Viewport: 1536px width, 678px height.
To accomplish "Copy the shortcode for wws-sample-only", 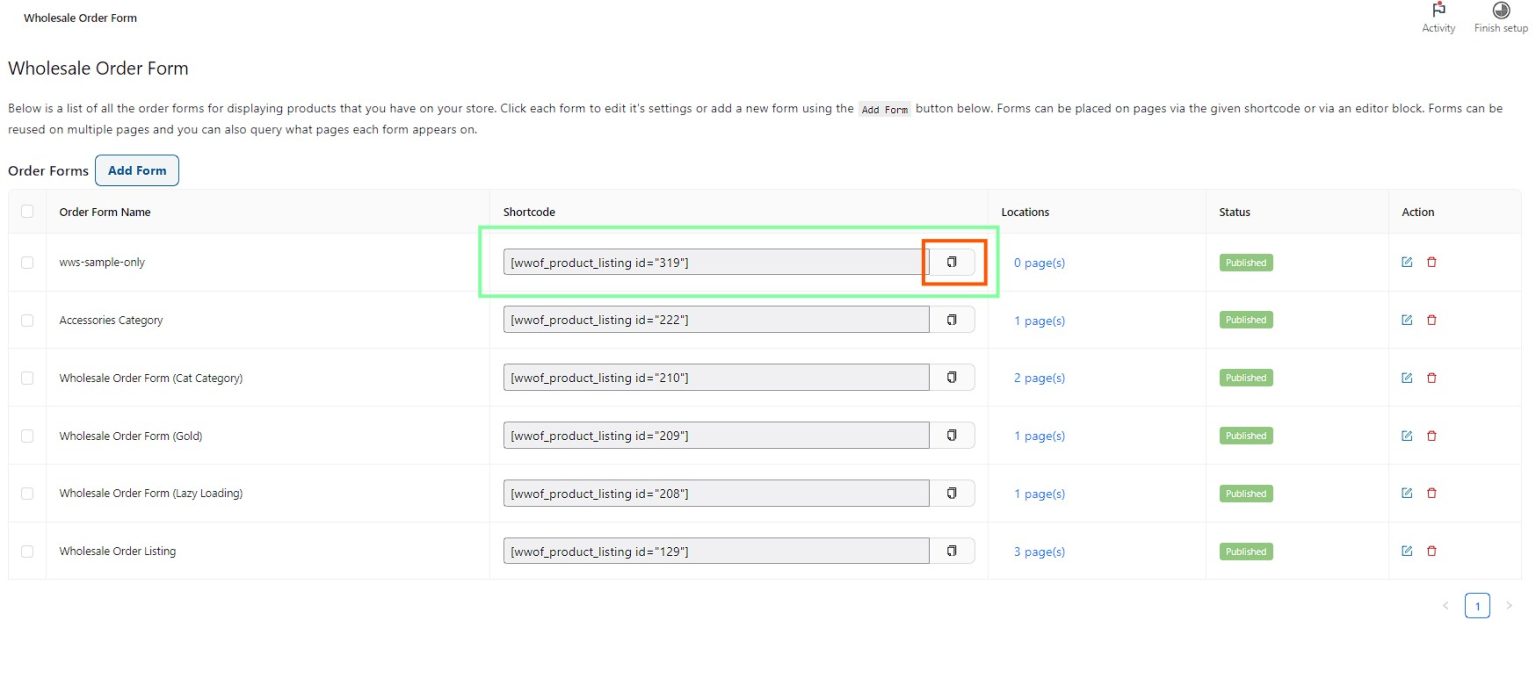I will pos(952,261).
